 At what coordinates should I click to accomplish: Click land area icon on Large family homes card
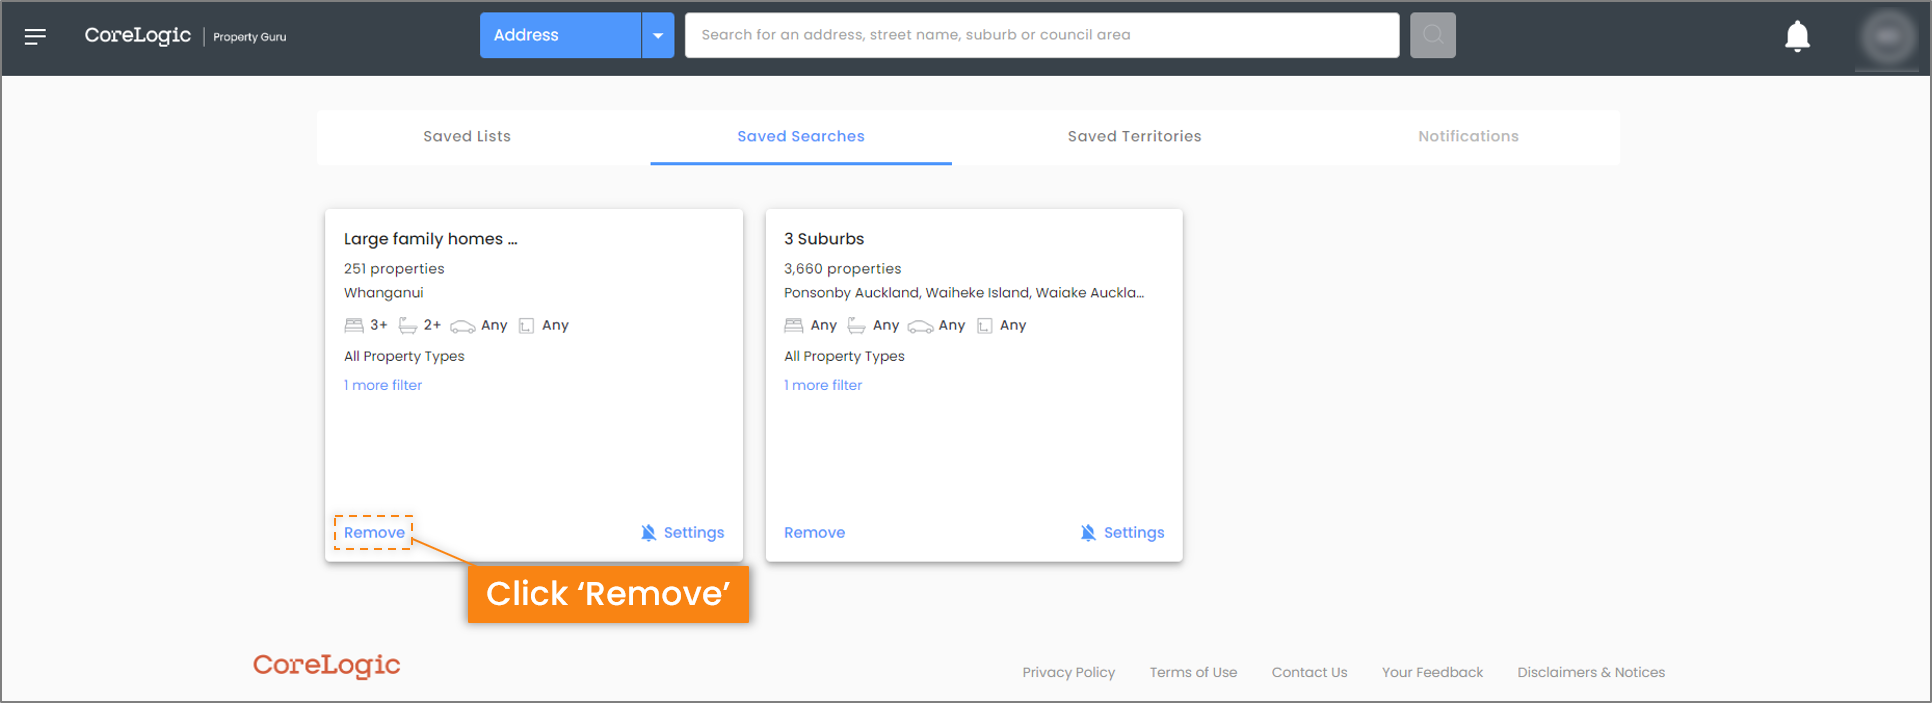(526, 325)
